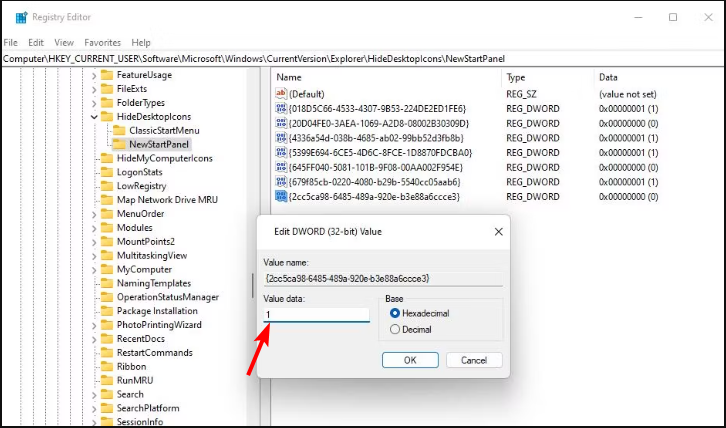Select the RecentDocs tree item
The height and width of the screenshot is (428, 726).
tap(141, 339)
